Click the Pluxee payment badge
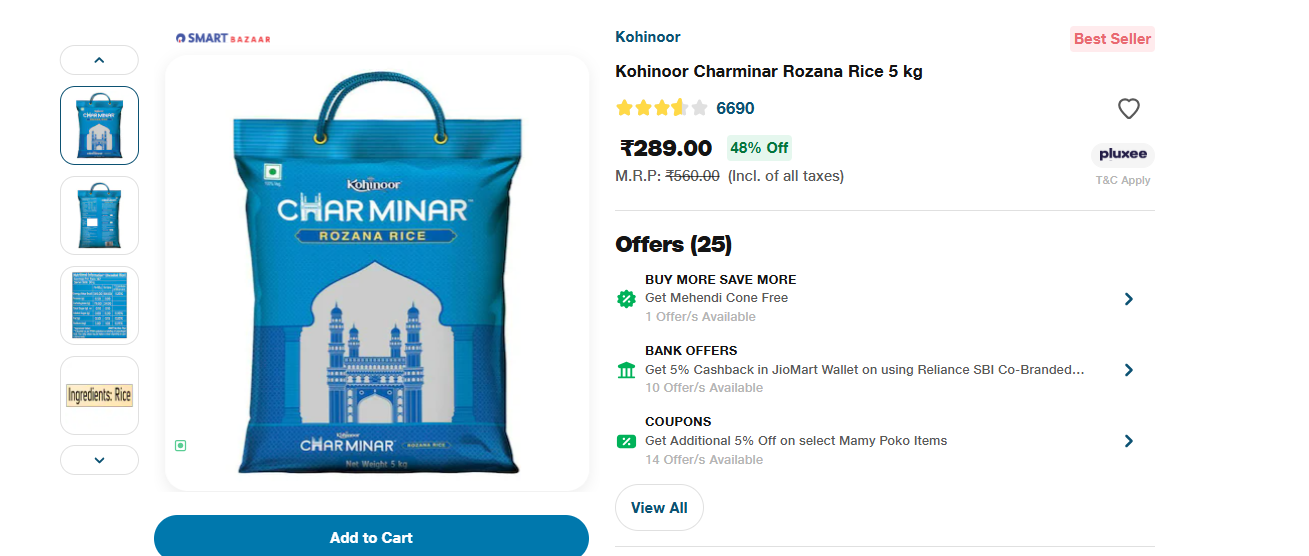Image resolution: width=1309 pixels, height=556 pixels. 1122,154
